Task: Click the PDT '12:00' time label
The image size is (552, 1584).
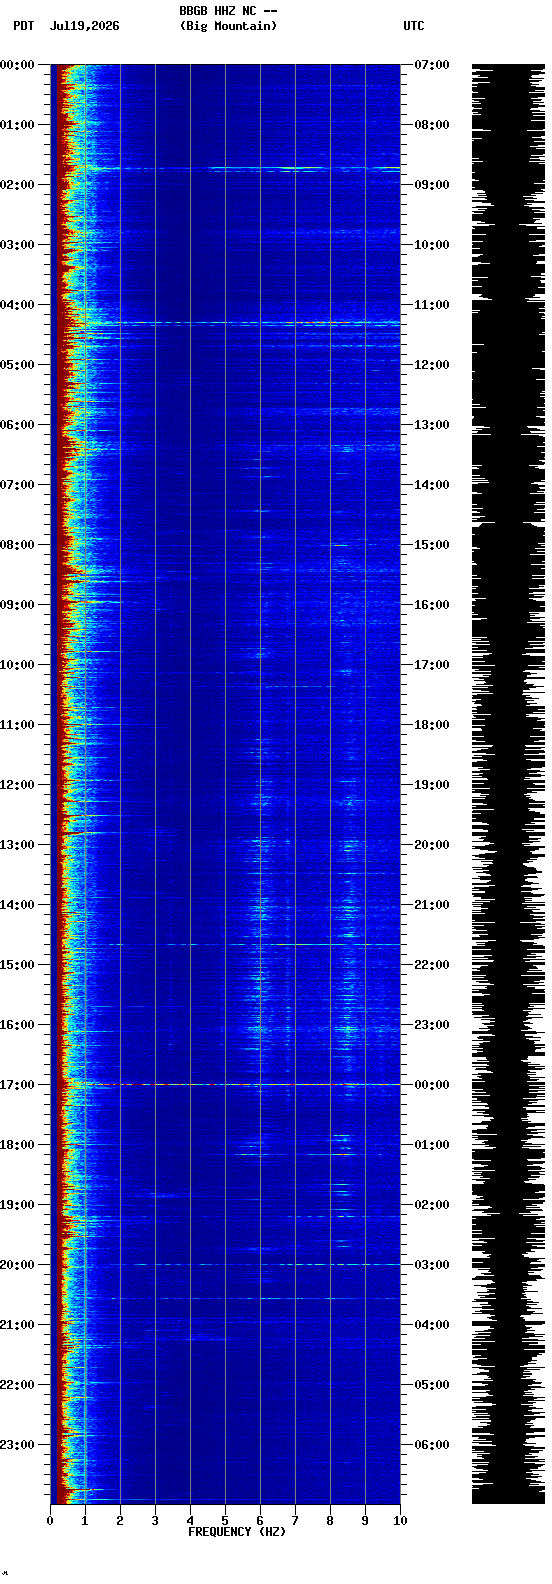Action: 17,785
